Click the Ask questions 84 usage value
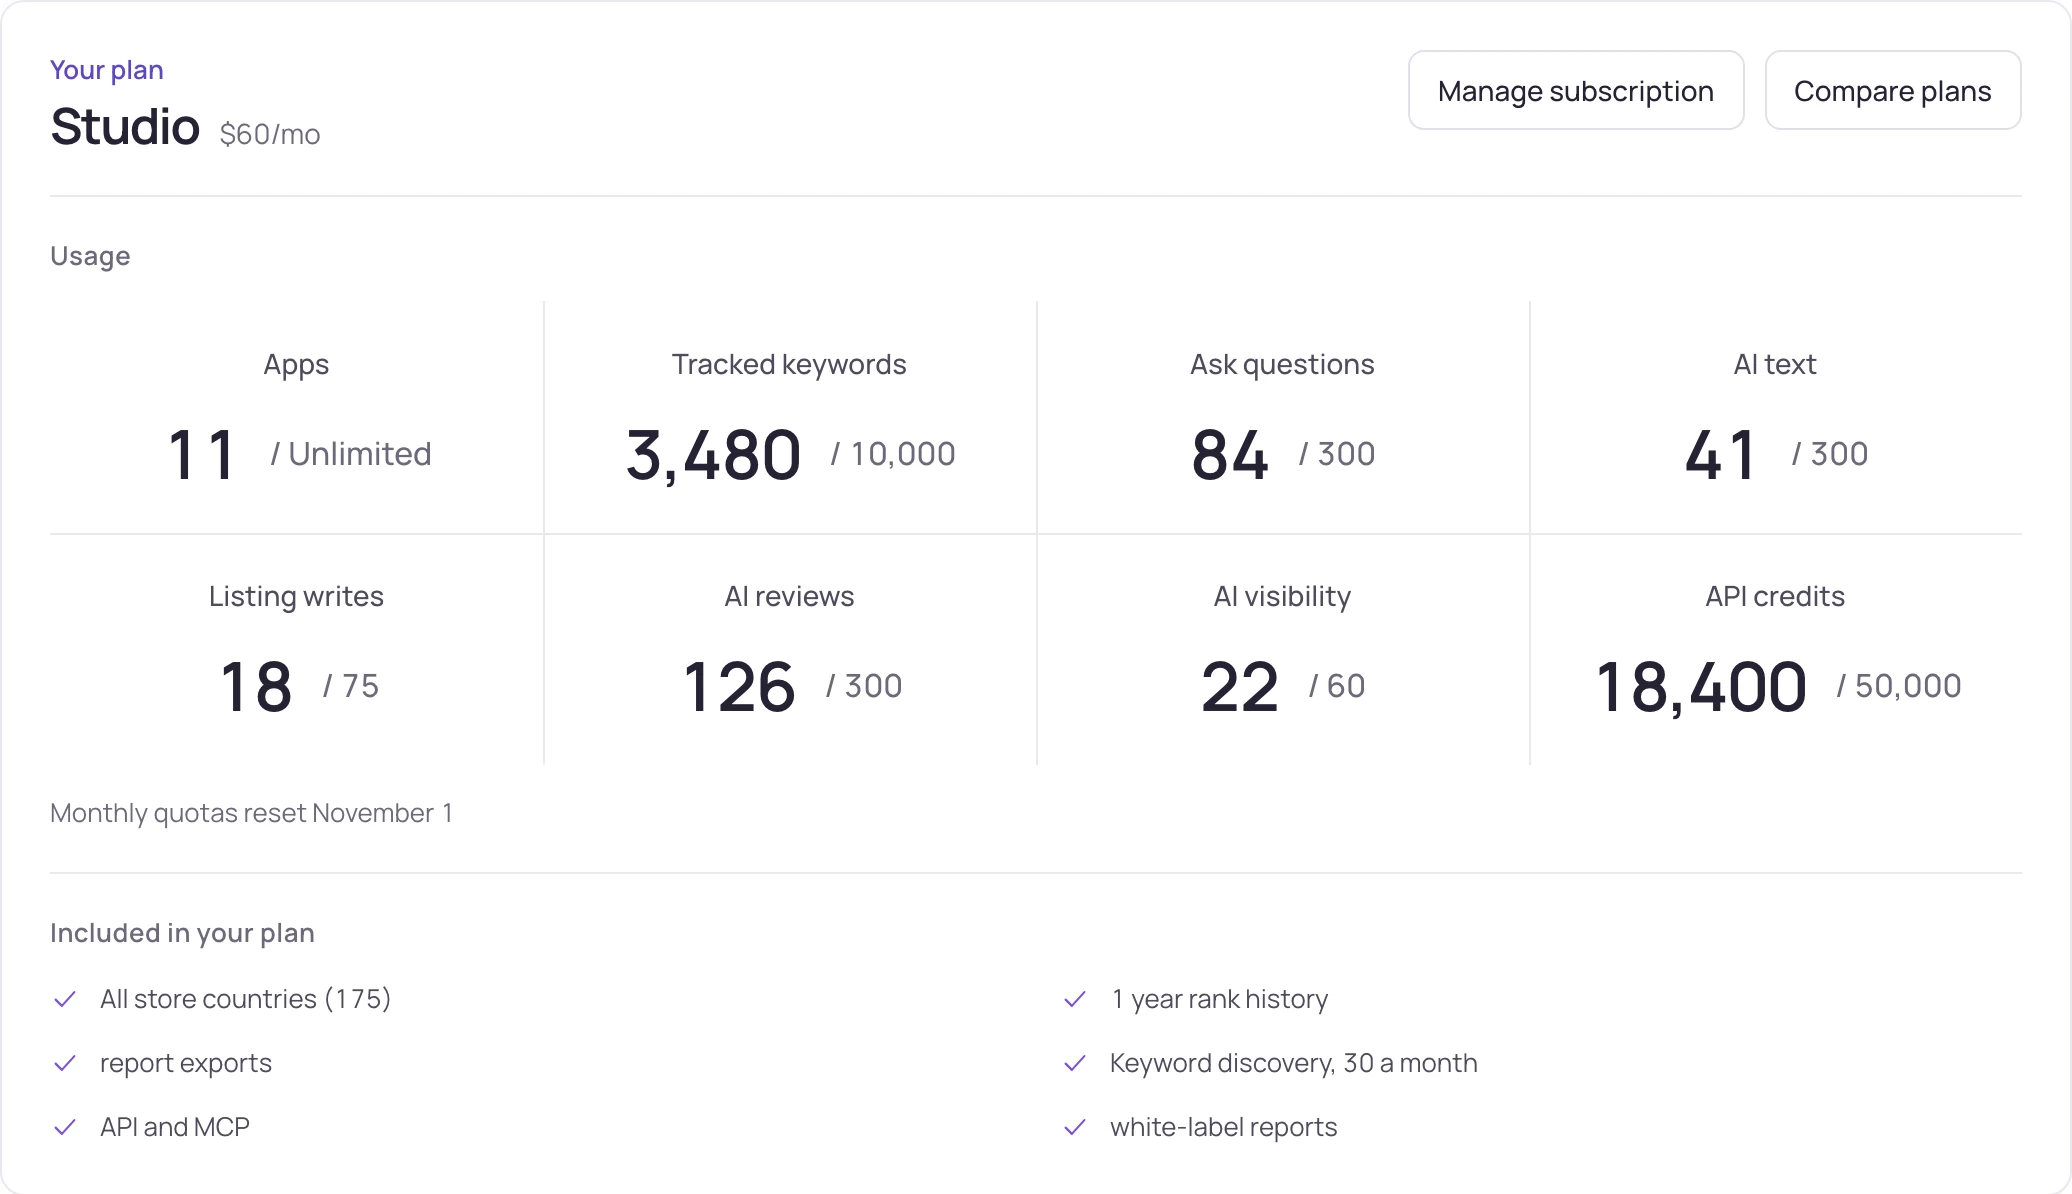The image size is (2072, 1194). pos(1230,455)
